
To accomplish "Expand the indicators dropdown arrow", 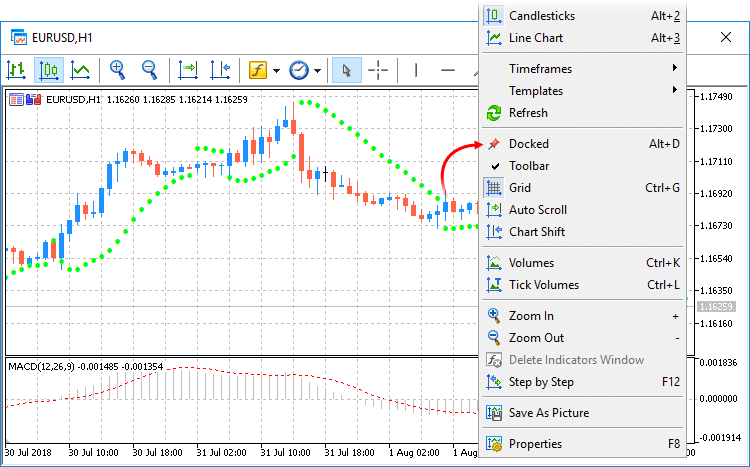I will point(276,71).
